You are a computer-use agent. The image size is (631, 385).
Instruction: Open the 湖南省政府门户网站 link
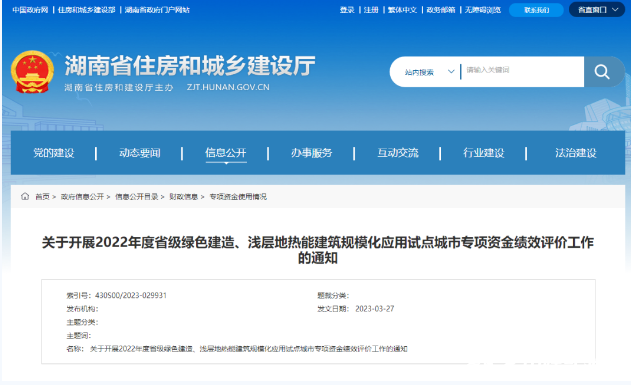coord(157,10)
